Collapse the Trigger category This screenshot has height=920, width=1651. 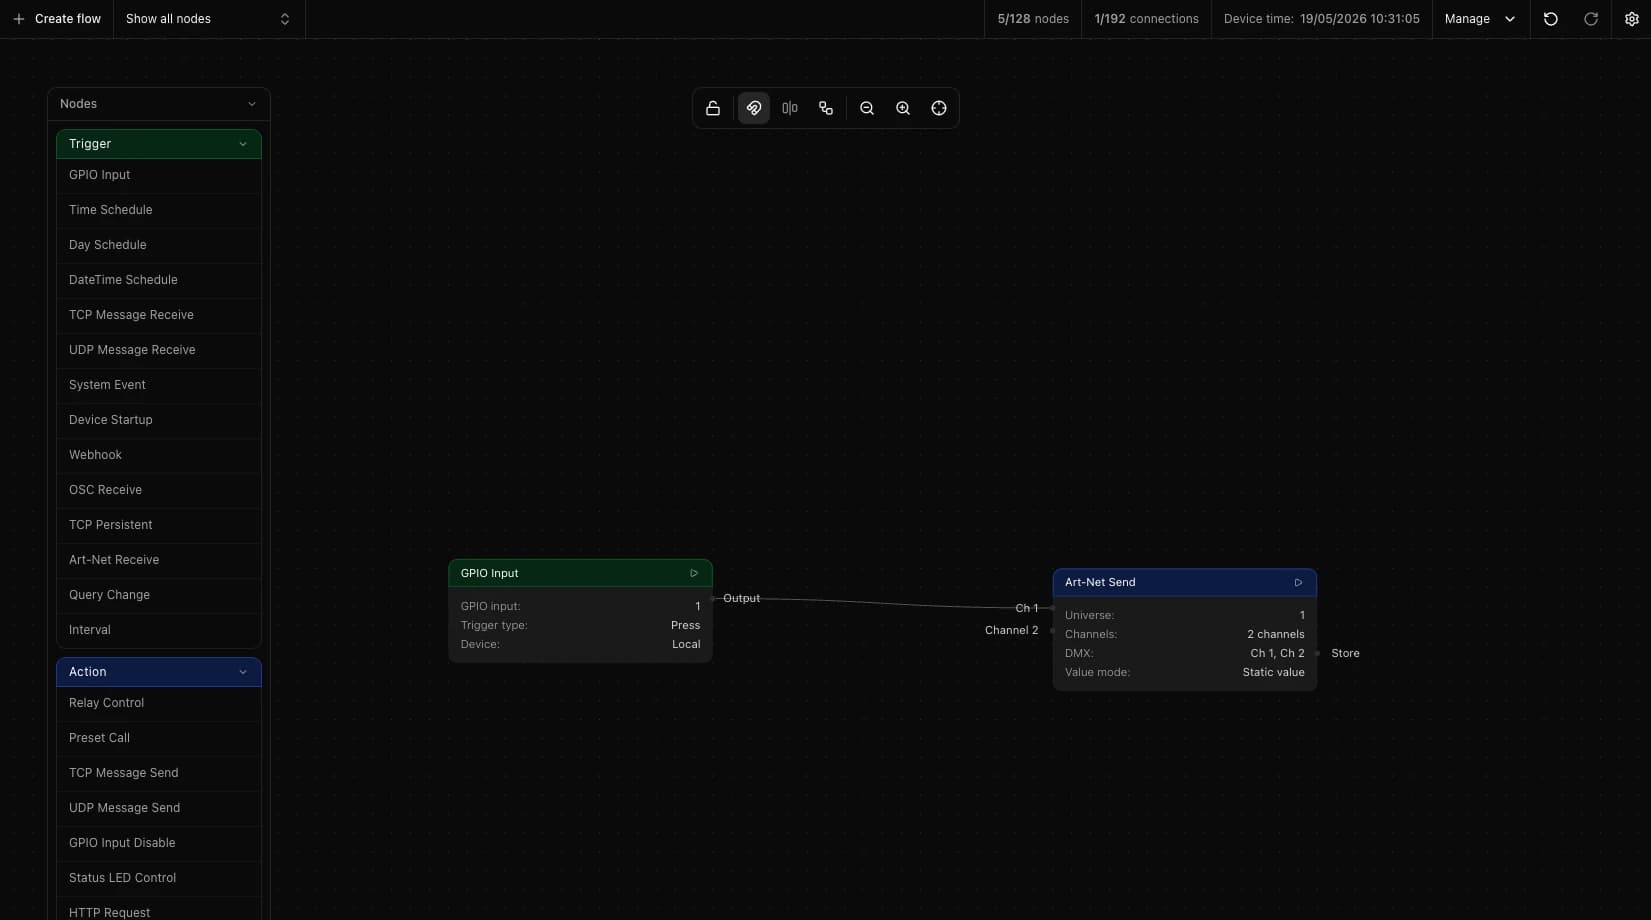(x=243, y=144)
